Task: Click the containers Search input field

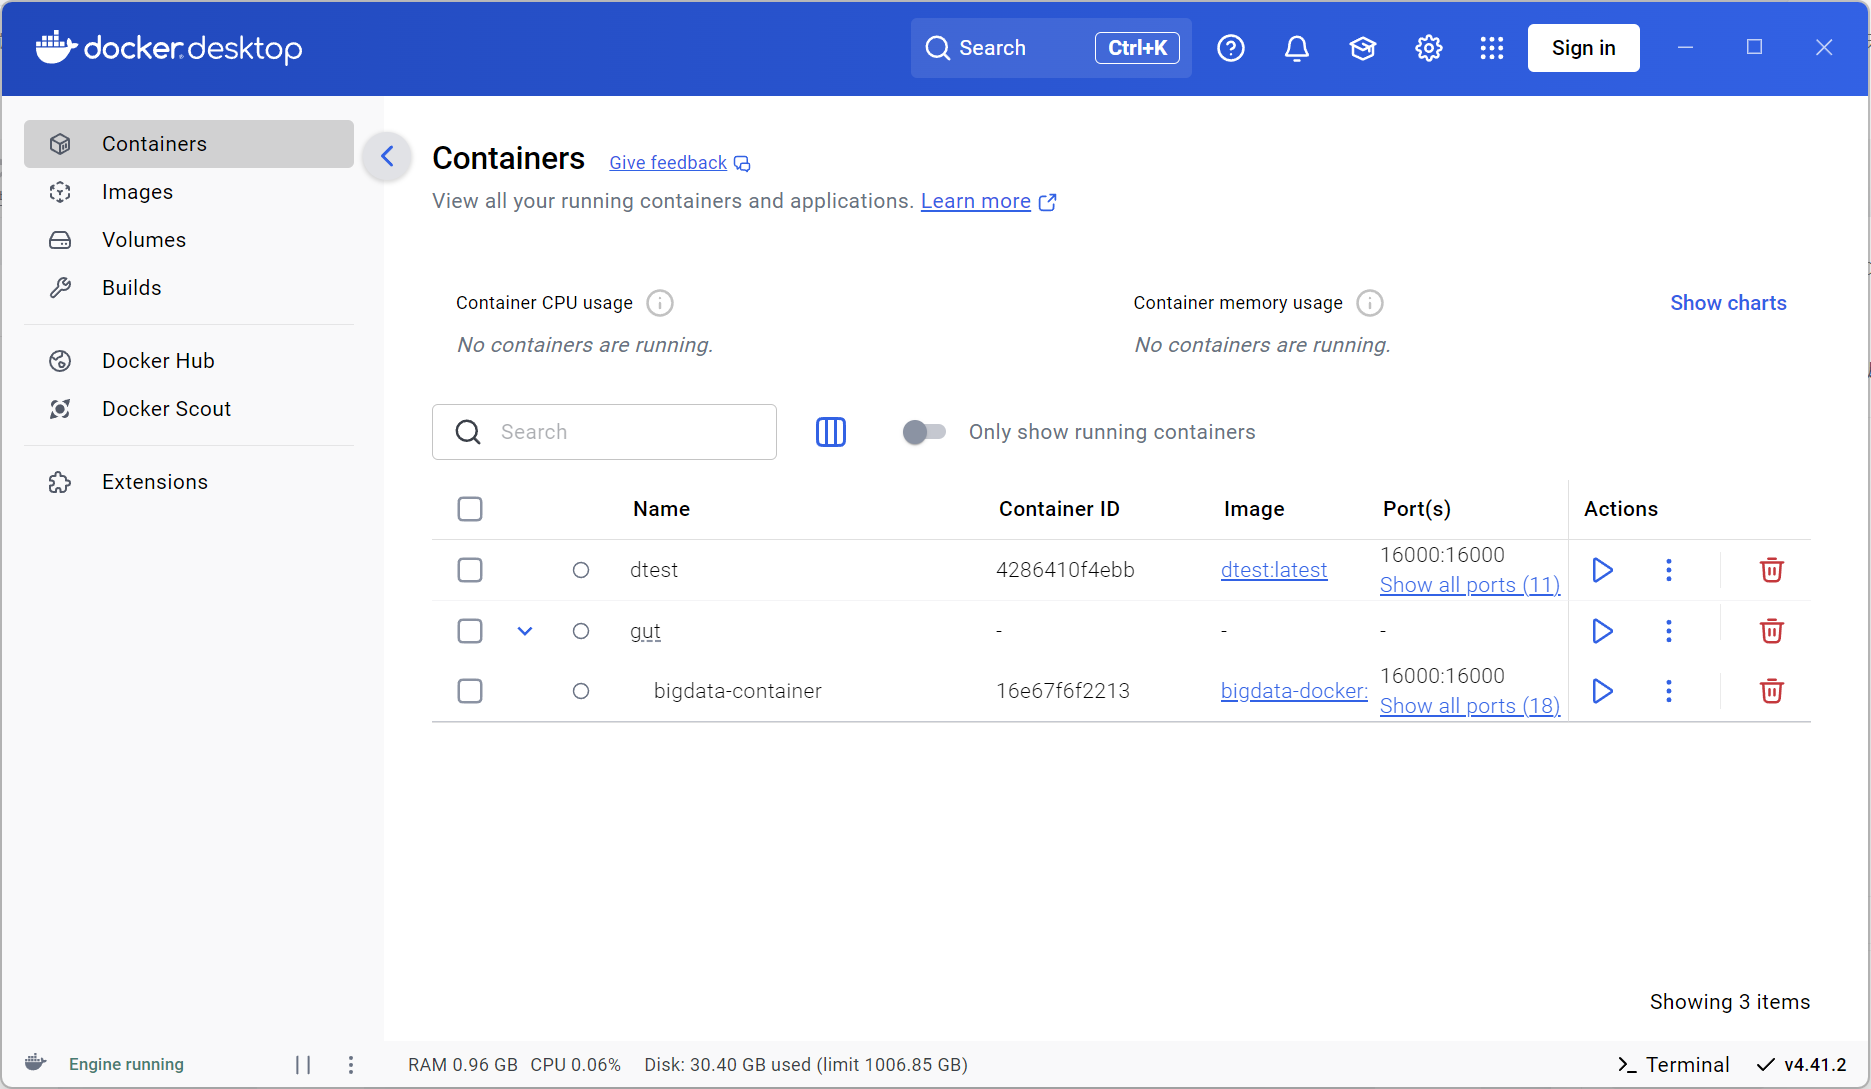Action: click(x=604, y=432)
